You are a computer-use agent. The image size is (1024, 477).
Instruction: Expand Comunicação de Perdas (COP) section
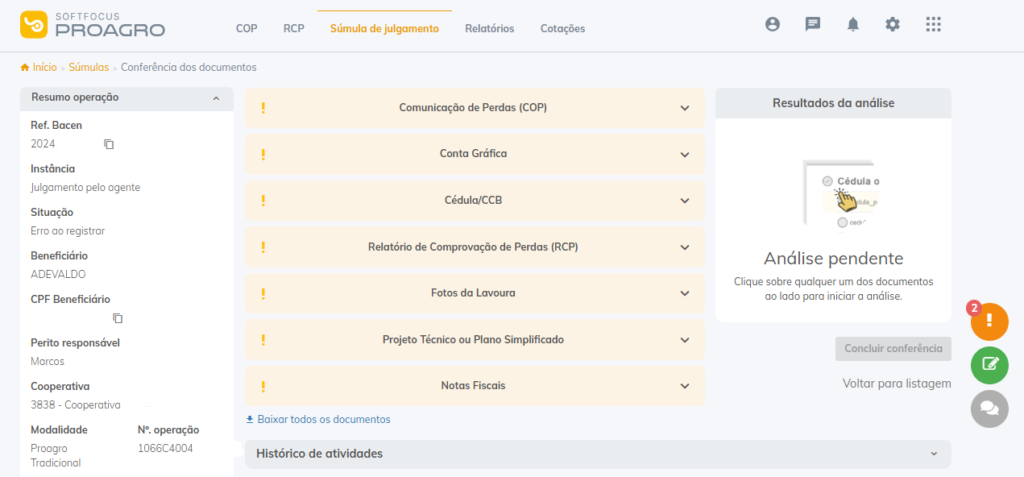pyautogui.click(x=474, y=108)
